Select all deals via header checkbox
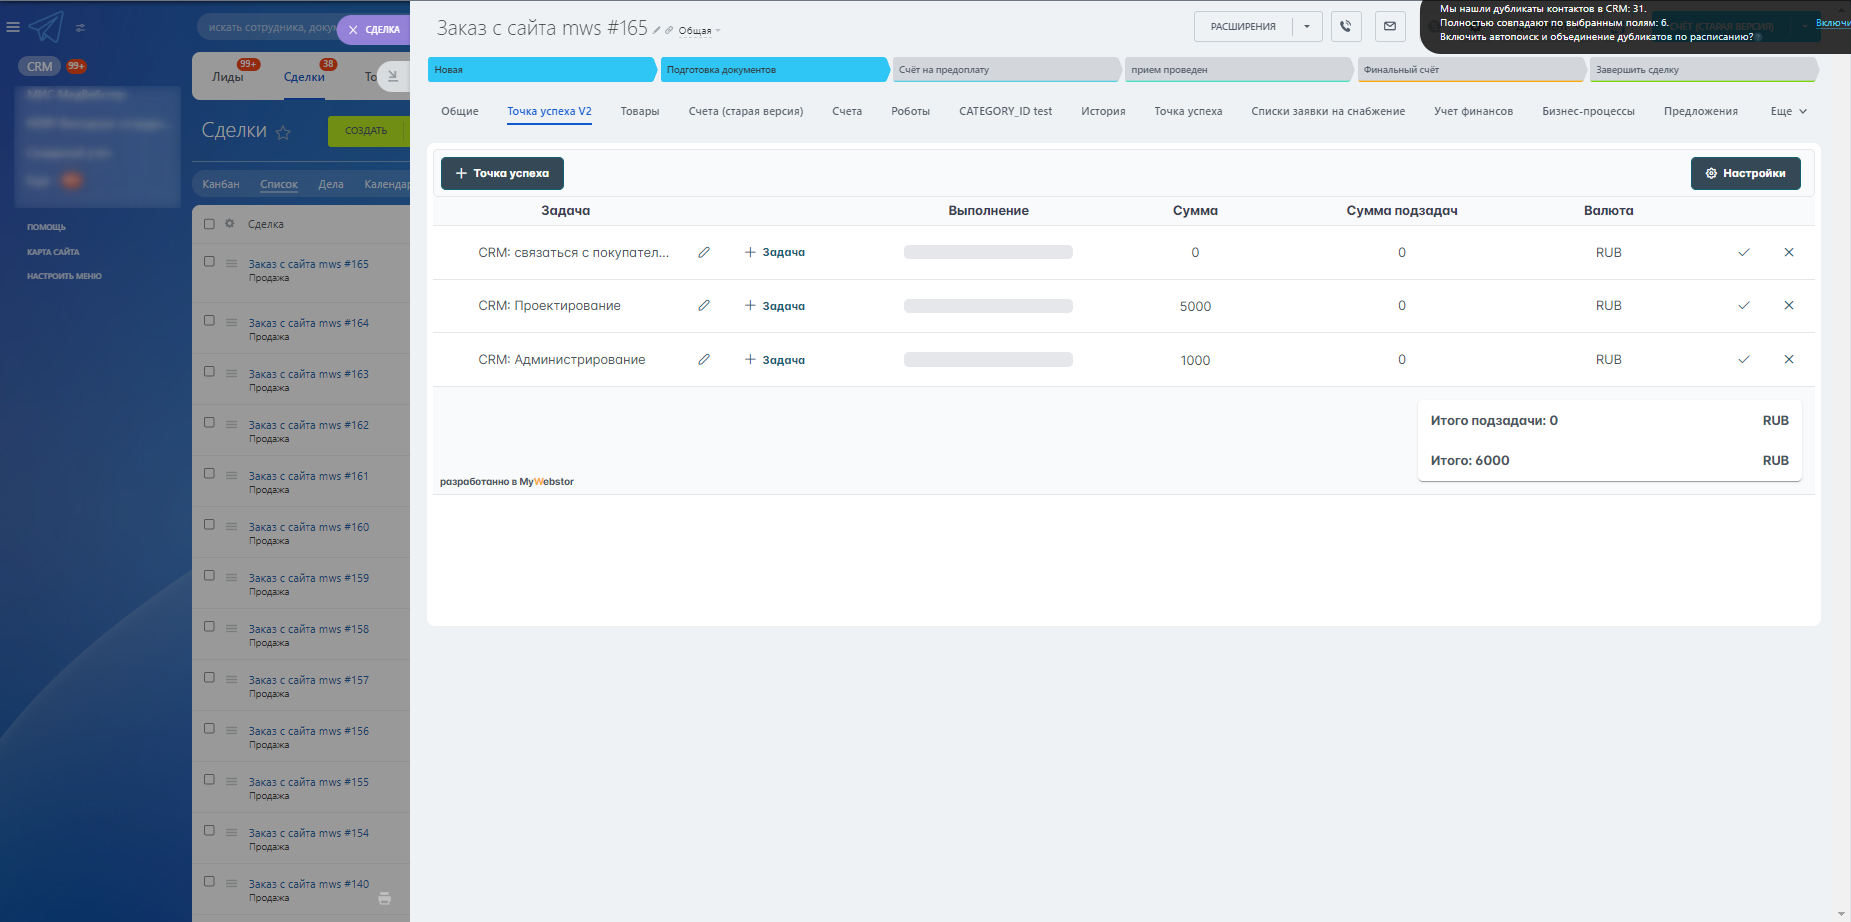Screen dimensions: 1851x922 tap(209, 224)
